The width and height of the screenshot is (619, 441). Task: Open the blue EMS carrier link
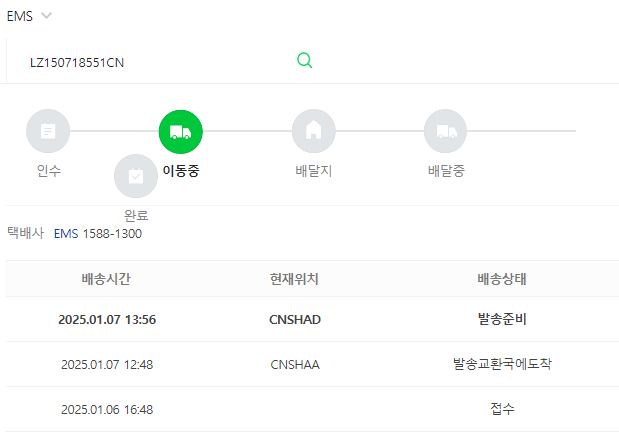[x=66, y=234]
